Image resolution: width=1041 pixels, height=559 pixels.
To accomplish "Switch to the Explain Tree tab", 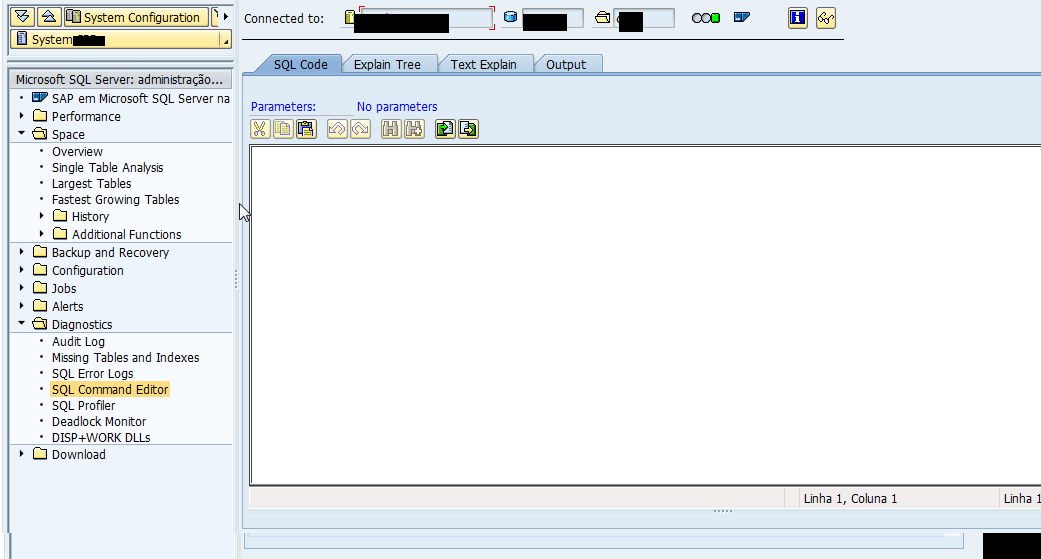I will click(x=387, y=64).
